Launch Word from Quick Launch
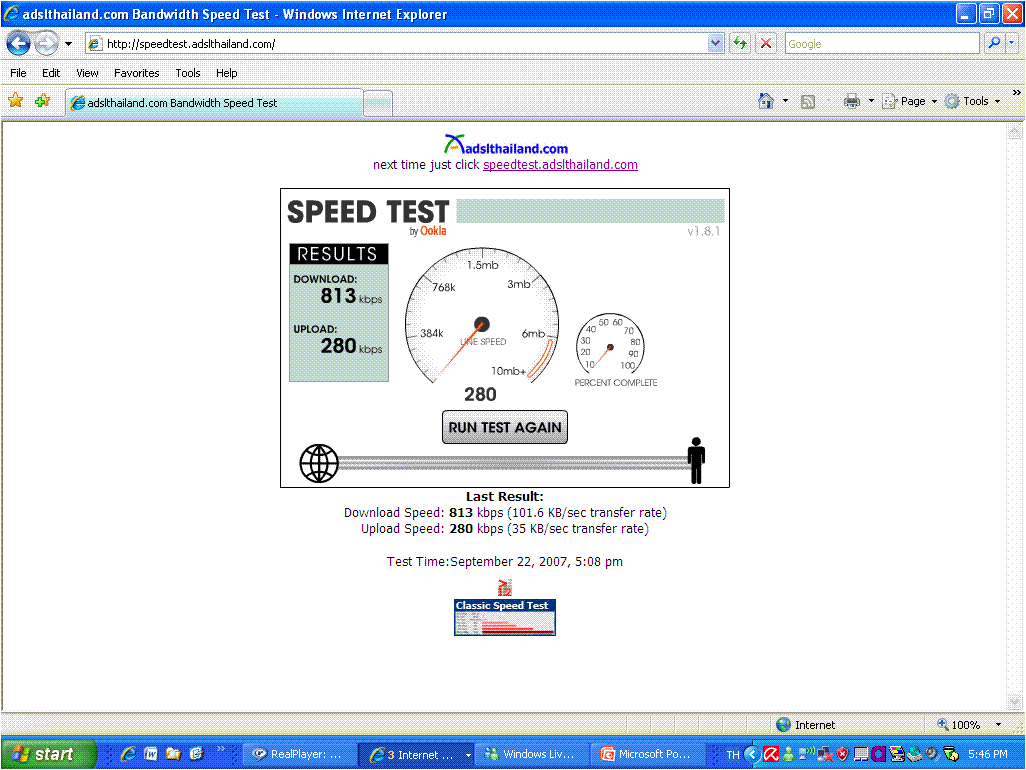 tap(150, 754)
